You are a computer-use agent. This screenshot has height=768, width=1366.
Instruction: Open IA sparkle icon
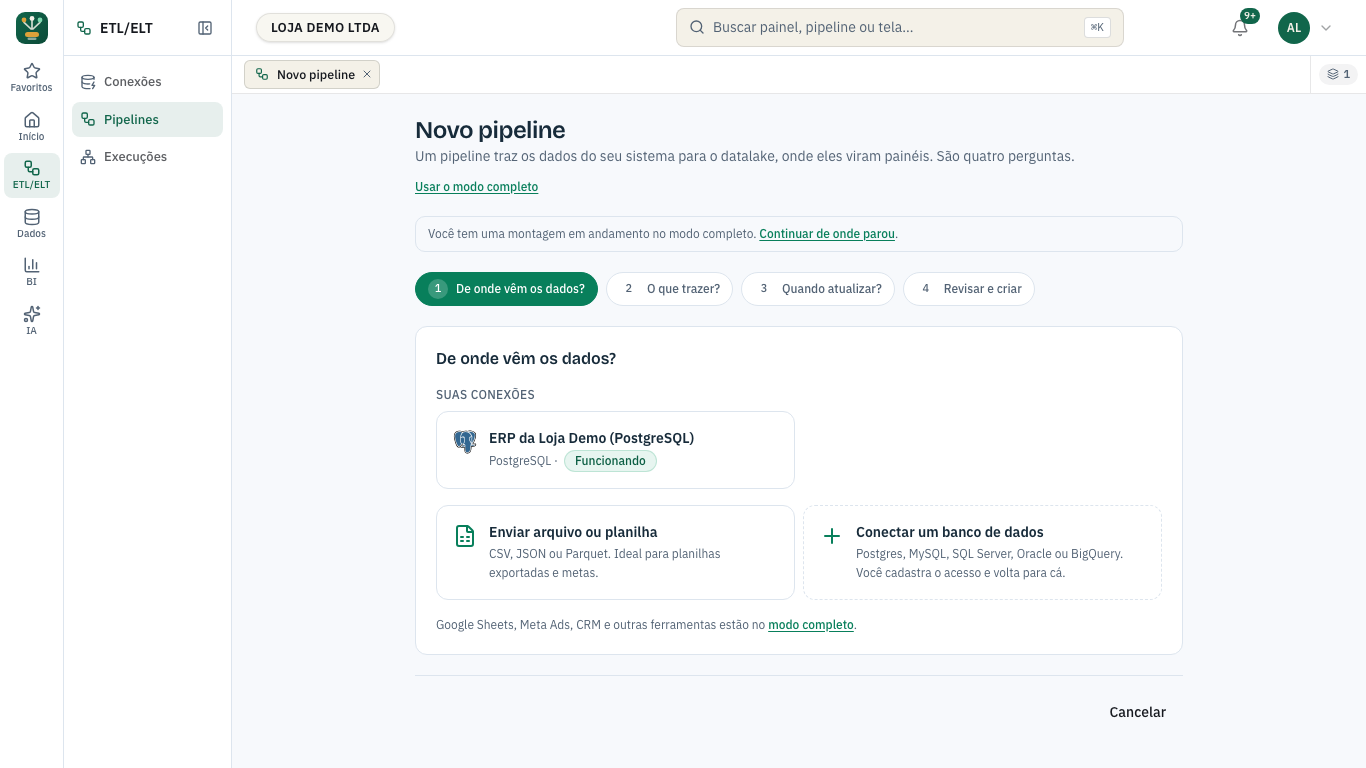32,321
